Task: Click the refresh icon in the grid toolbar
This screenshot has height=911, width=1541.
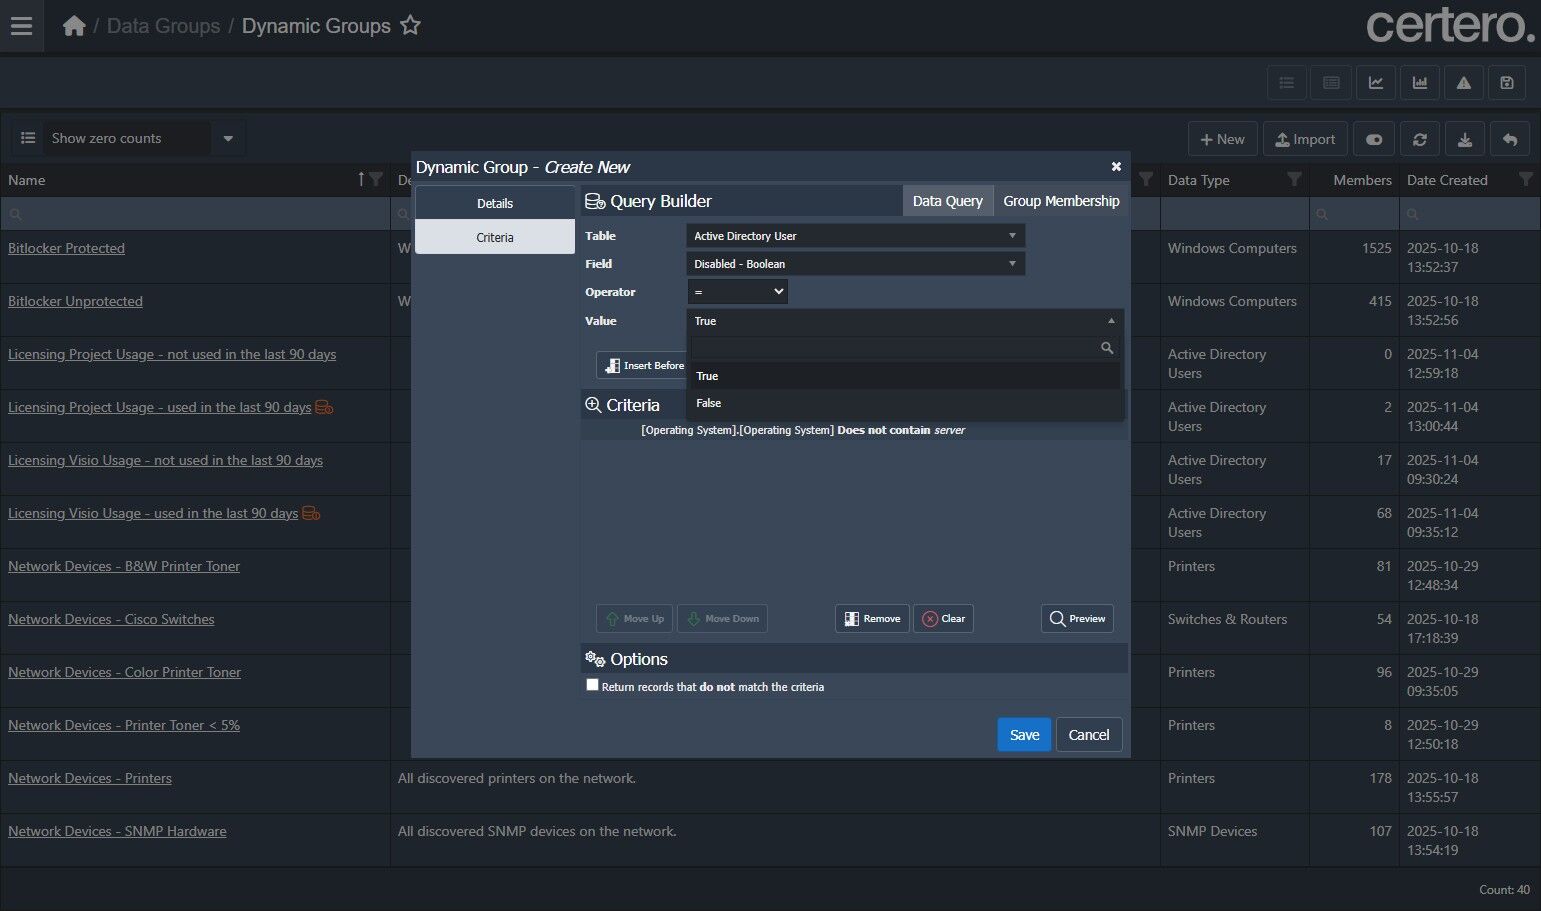Action: [1420, 140]
